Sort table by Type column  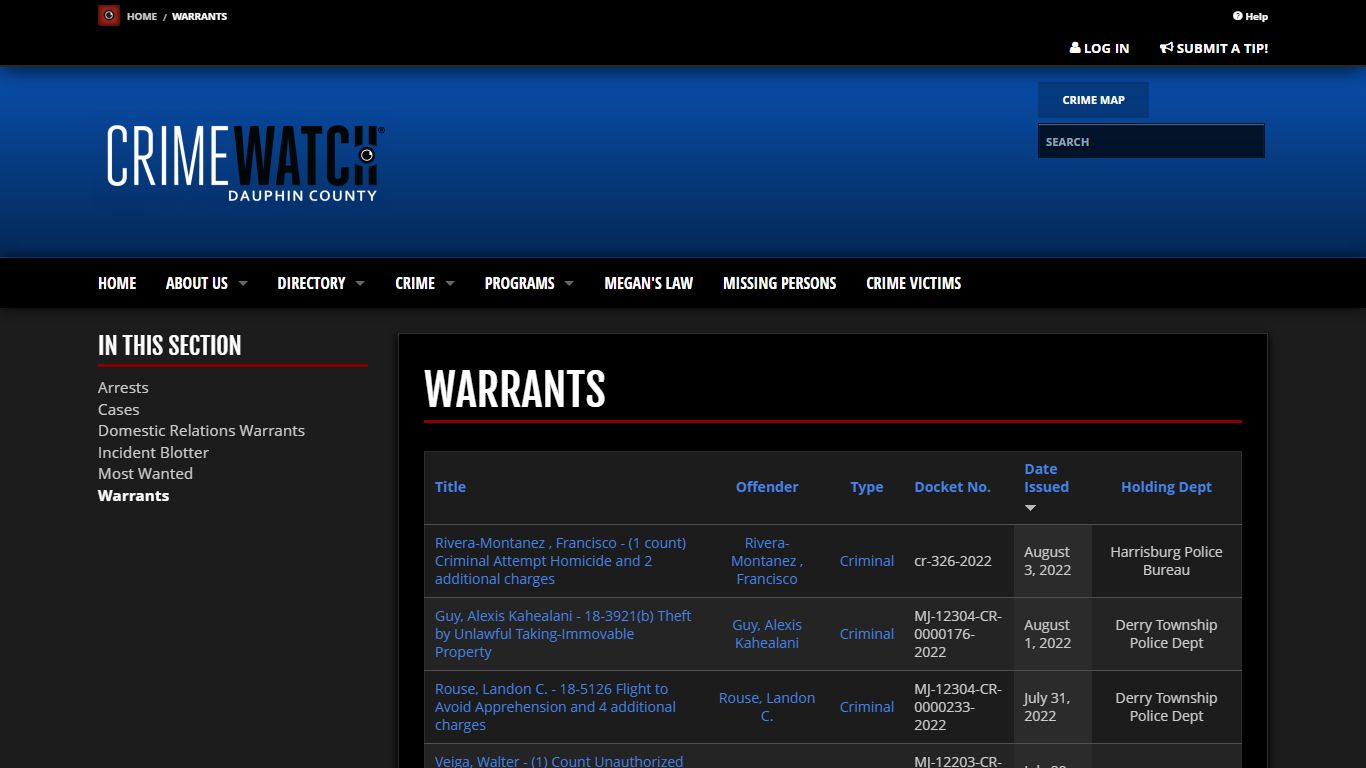coord(866,487)
